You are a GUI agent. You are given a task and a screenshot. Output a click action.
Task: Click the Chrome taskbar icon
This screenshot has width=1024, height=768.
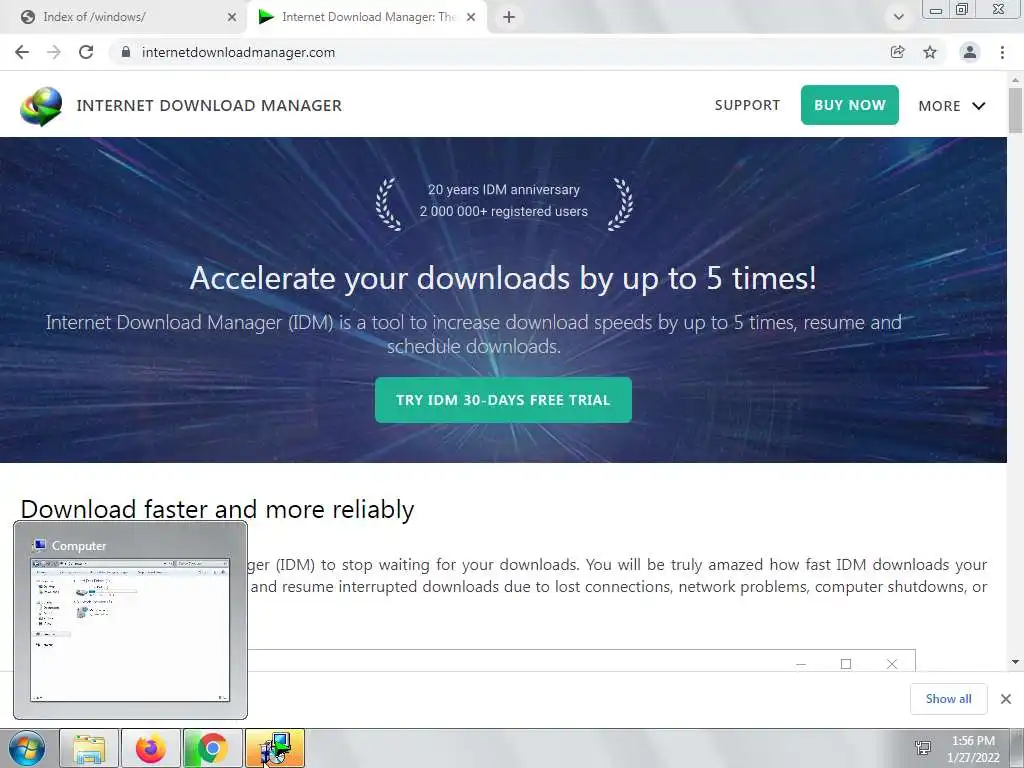[212, 748]
